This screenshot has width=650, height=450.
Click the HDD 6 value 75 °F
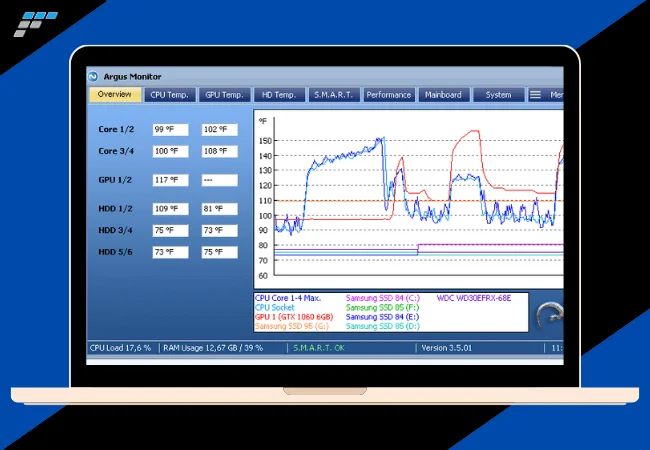(x=220, y=252)
